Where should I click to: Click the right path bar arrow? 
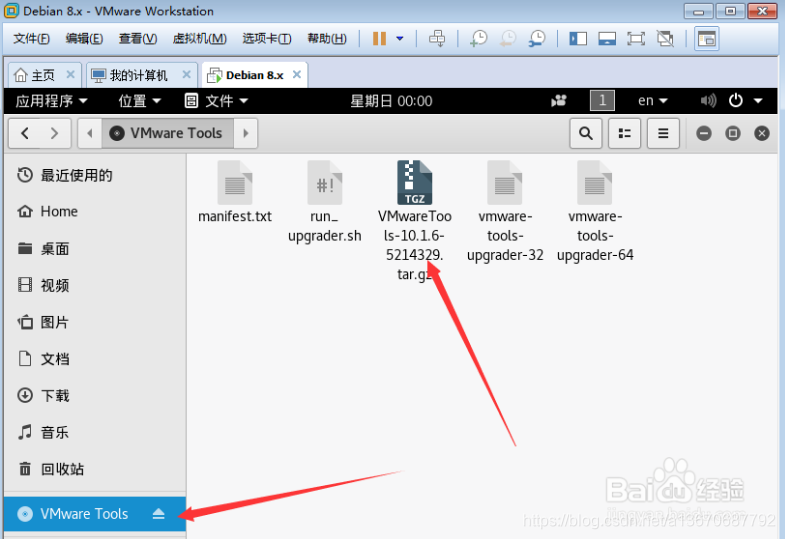pos(246,134)
